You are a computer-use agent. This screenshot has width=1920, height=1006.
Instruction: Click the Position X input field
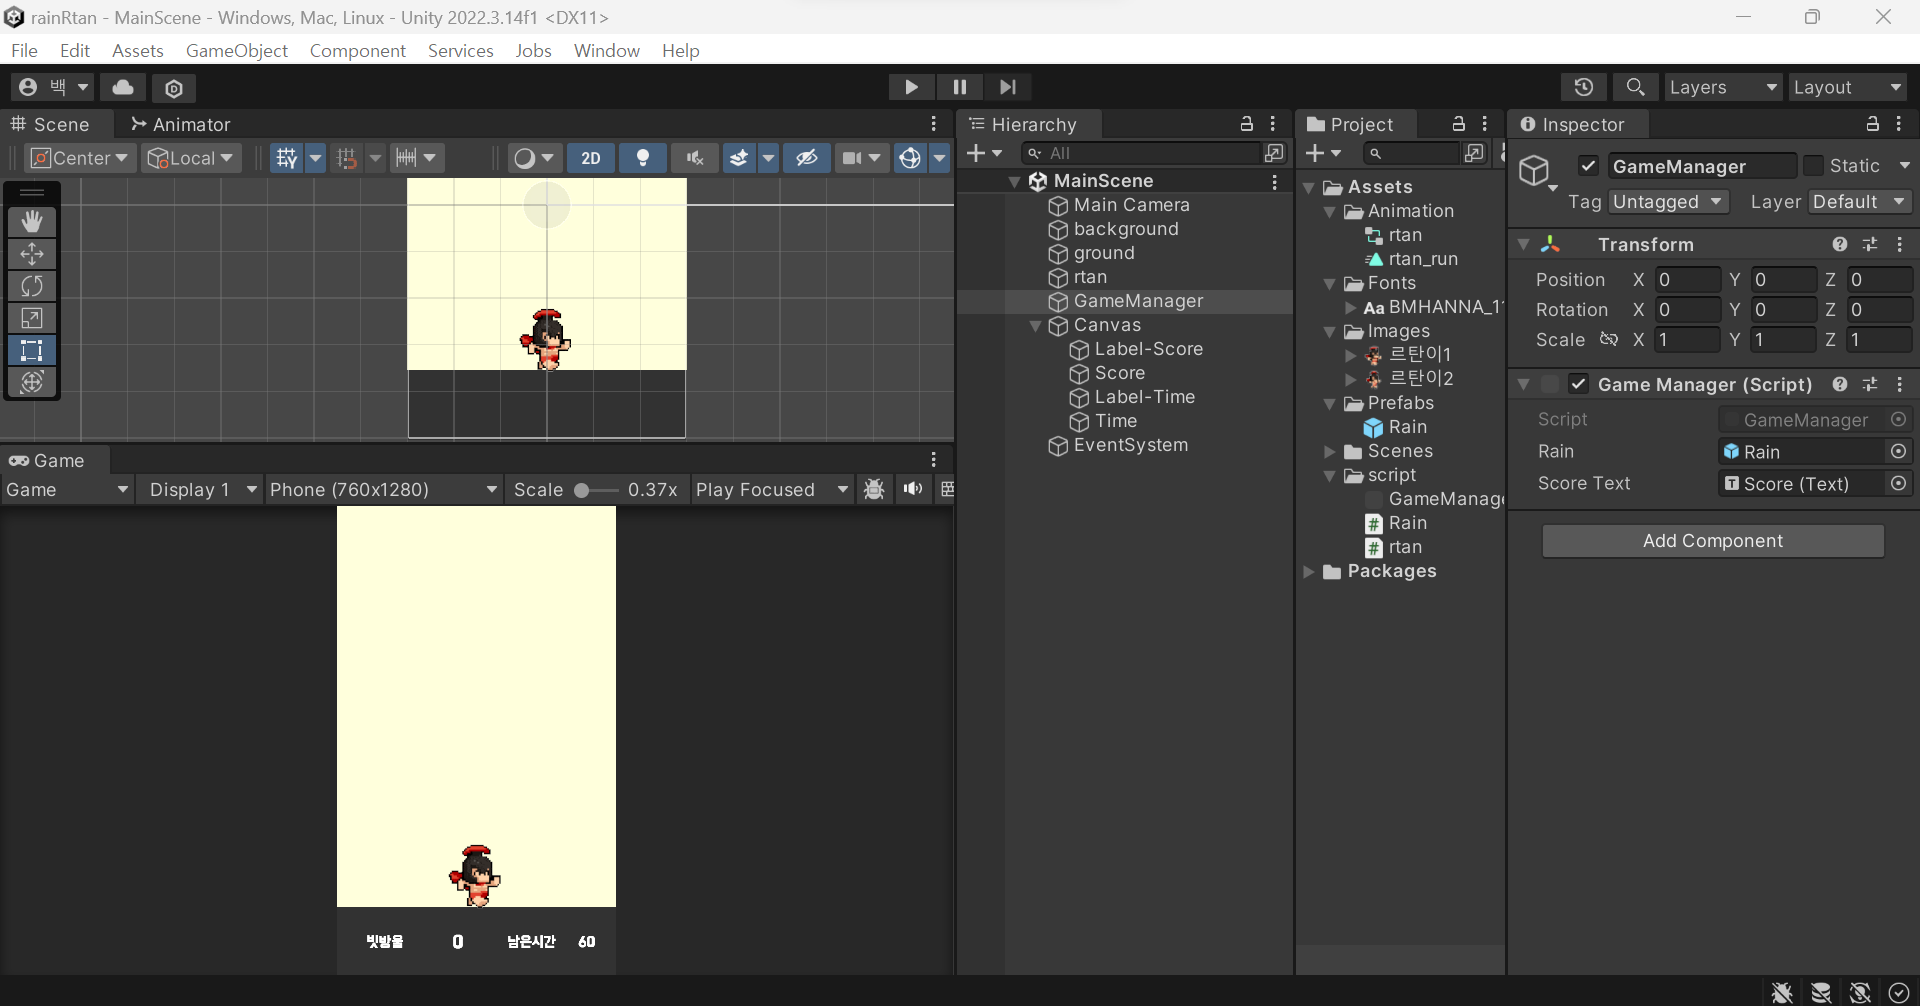1687,280
